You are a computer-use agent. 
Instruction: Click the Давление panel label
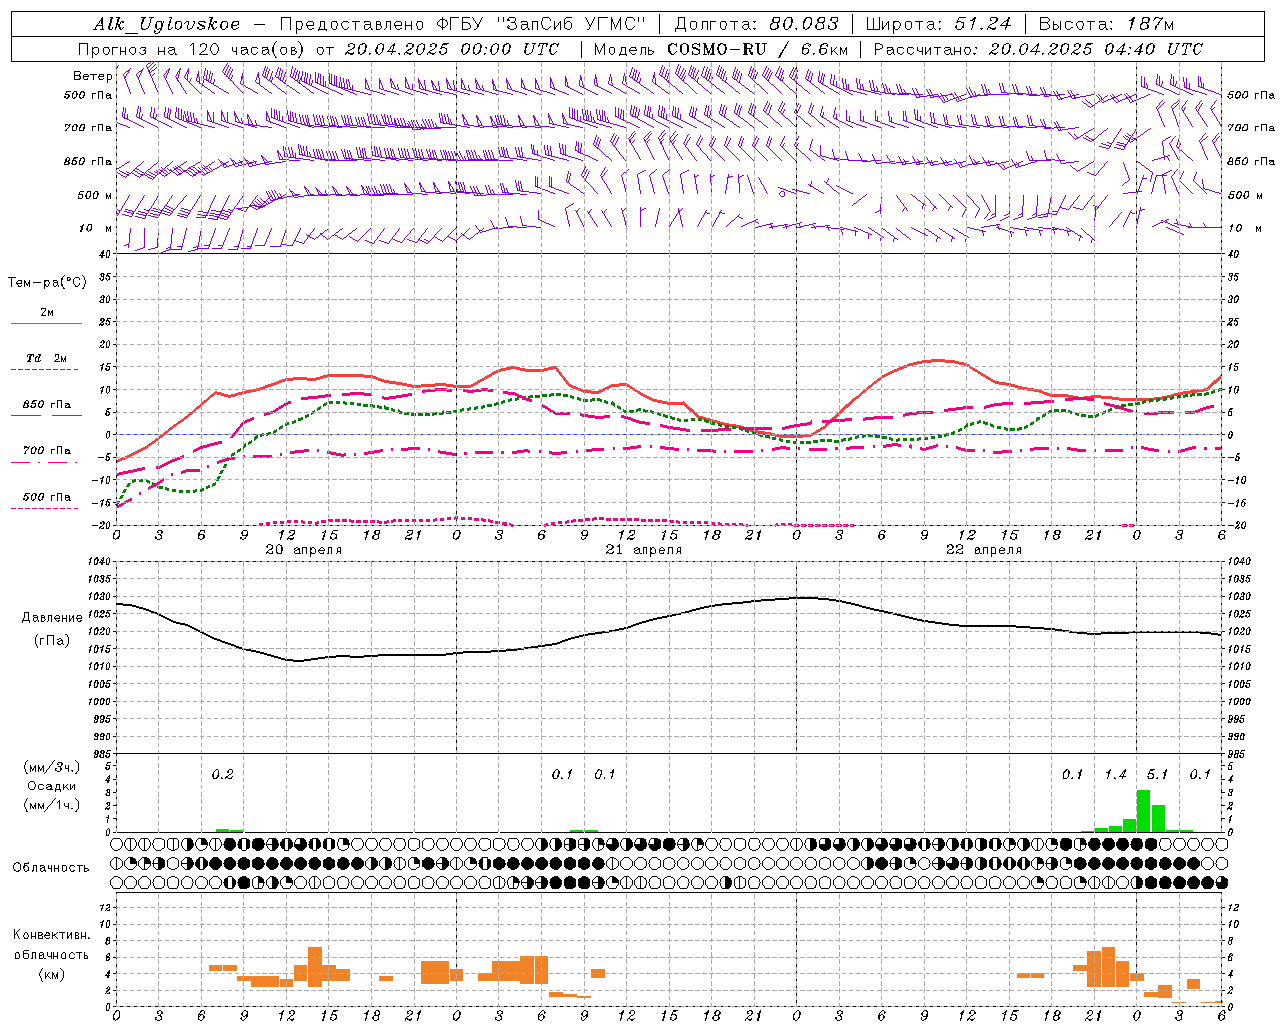click(x=52, y=618)
